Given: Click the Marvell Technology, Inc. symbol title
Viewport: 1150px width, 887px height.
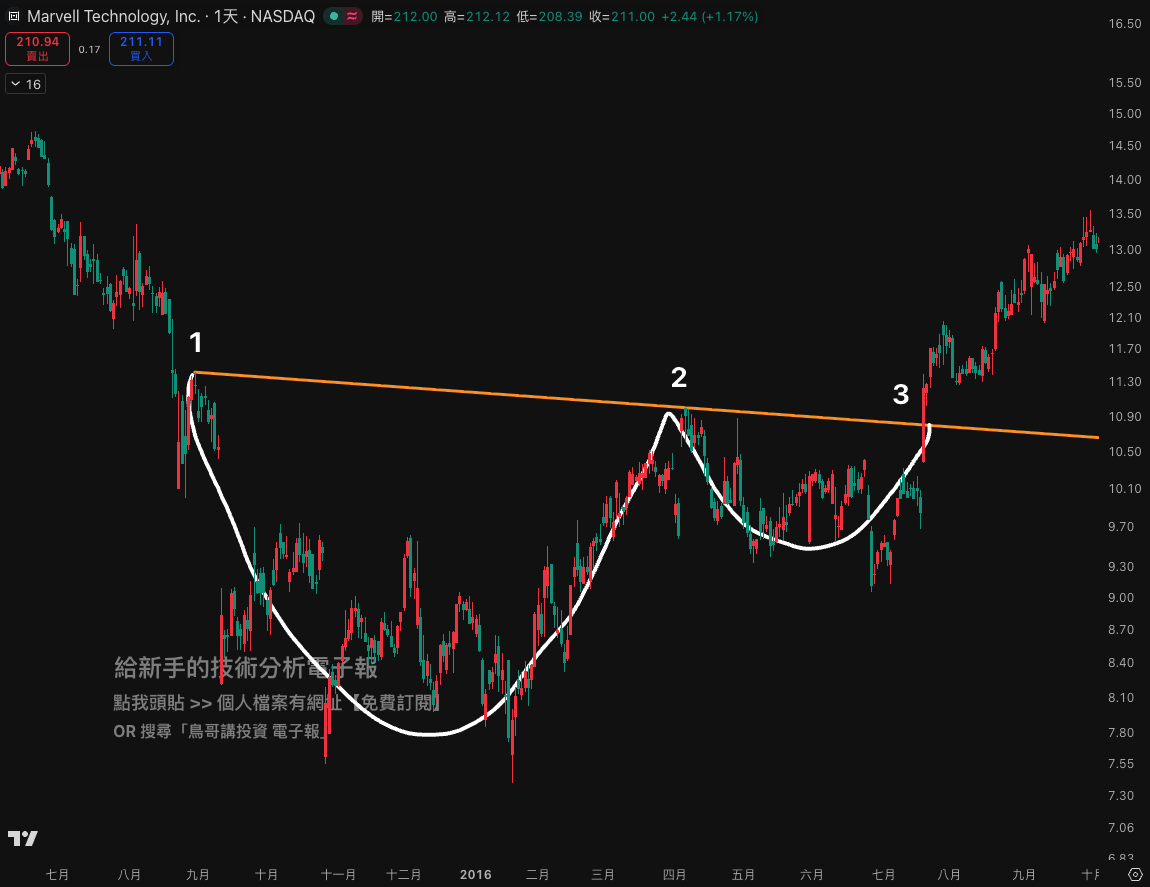Looking at the screenshot, I should 114,16.
